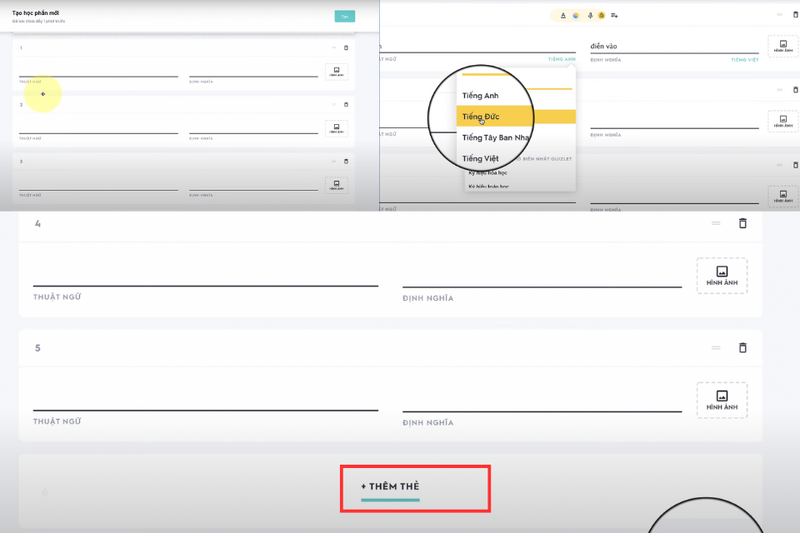Add an image to card 2

(337, 129)
